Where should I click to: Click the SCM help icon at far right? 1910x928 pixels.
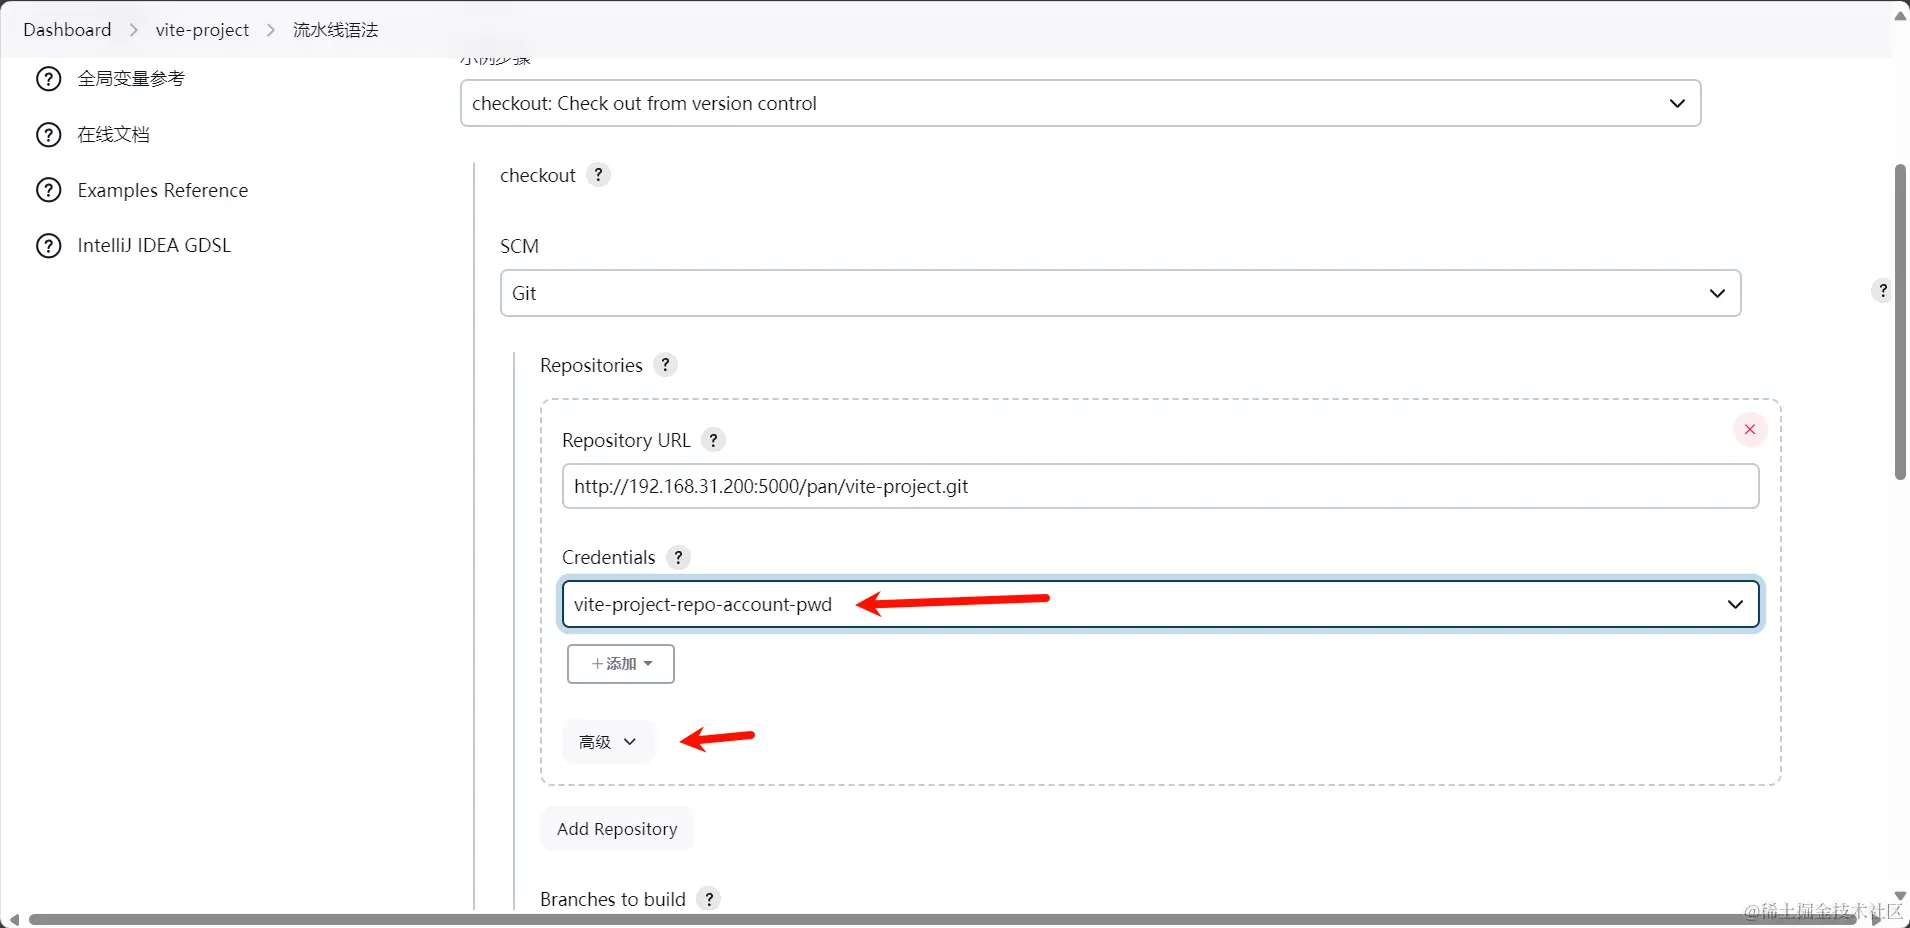(x=1882, y=291)
